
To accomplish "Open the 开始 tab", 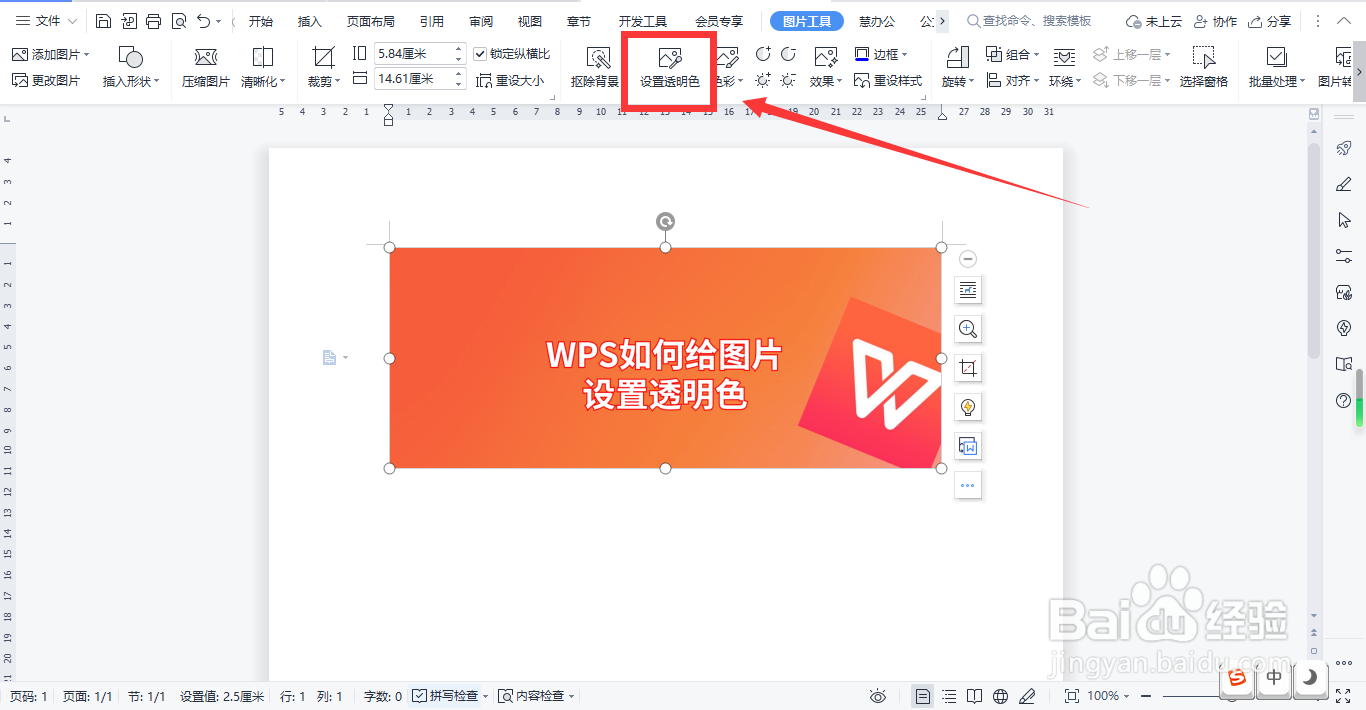I will pyautogui.click(x=261, y=21).
